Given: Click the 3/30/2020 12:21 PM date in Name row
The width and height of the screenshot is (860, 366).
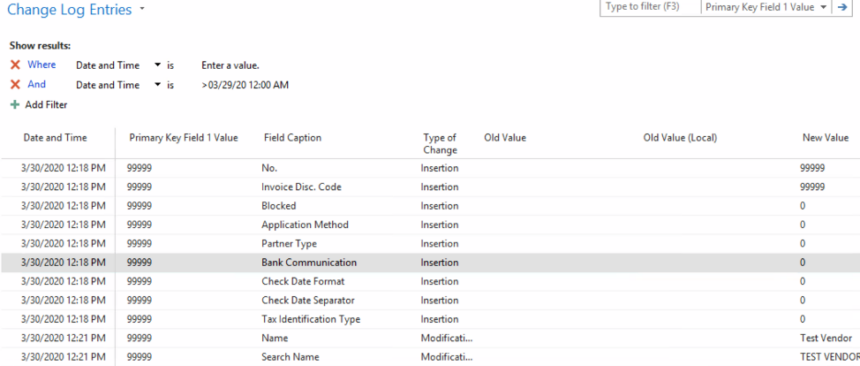Looking at the screenshot, I should point(63,338).
